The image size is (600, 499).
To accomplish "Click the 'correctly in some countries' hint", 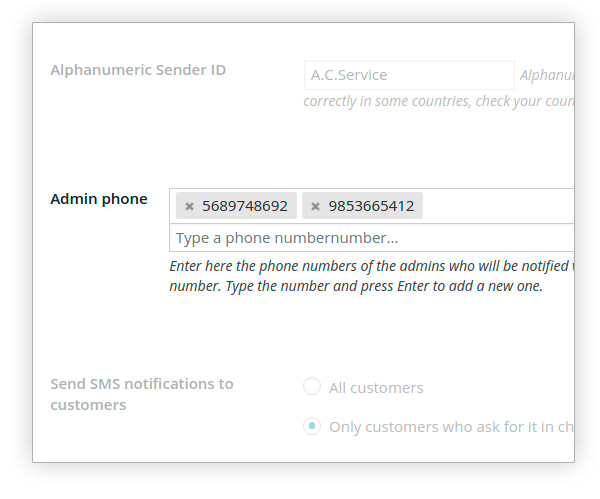I will pos(439,101).
